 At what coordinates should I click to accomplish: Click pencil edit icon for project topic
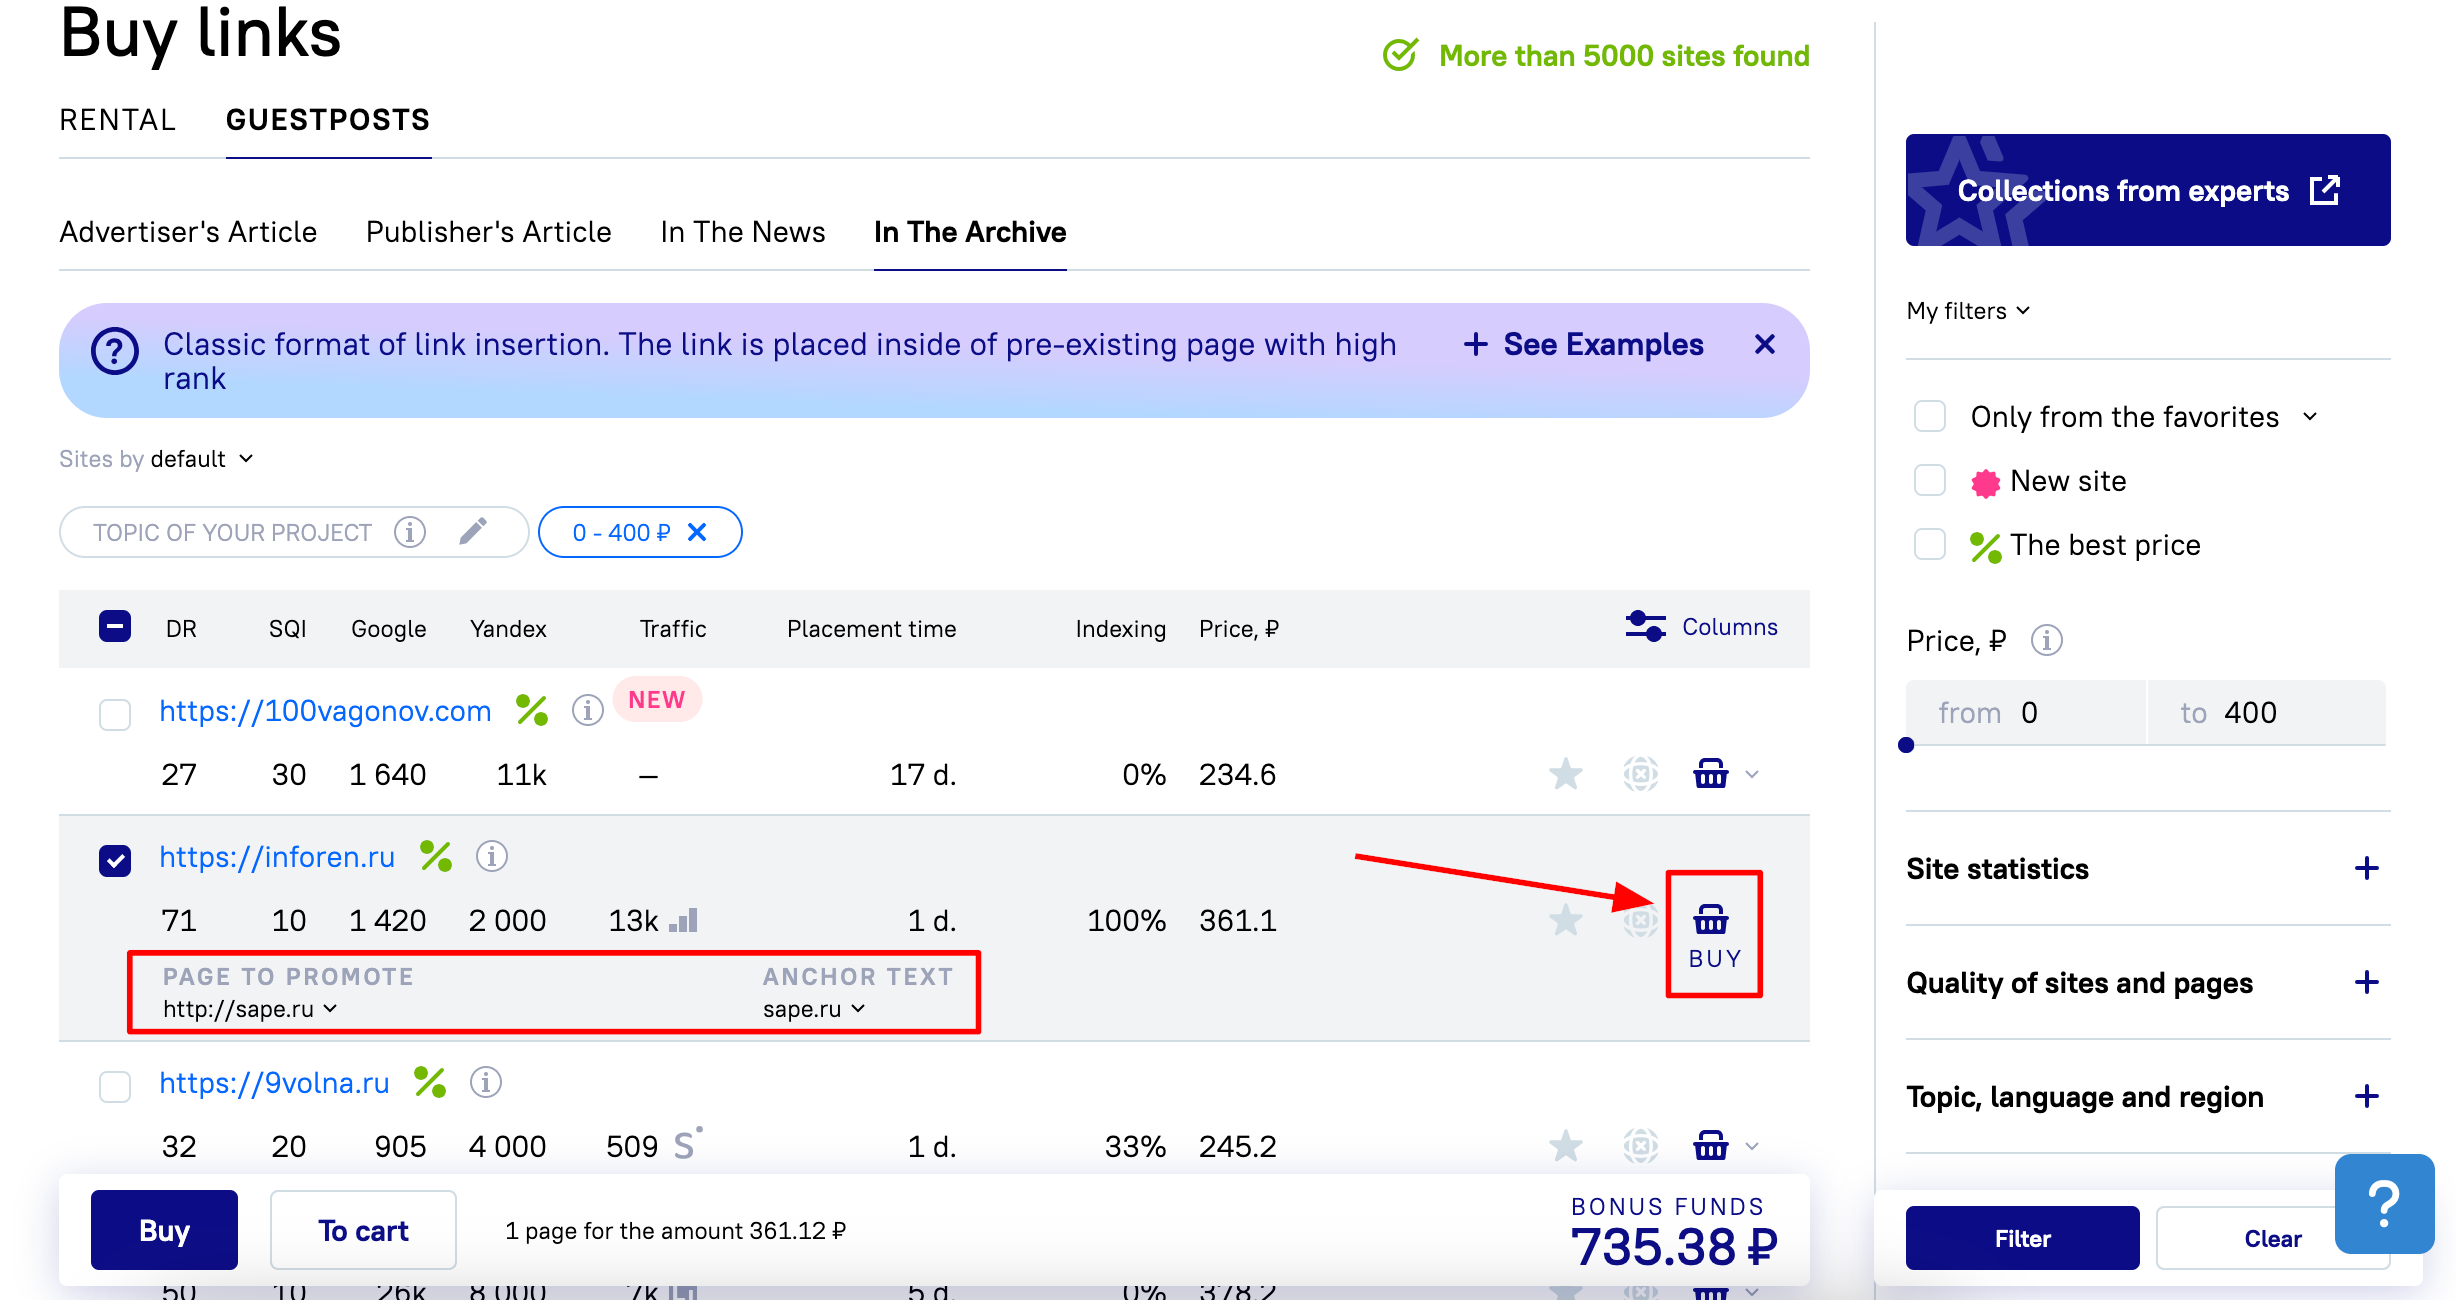[x=473, y=531]
